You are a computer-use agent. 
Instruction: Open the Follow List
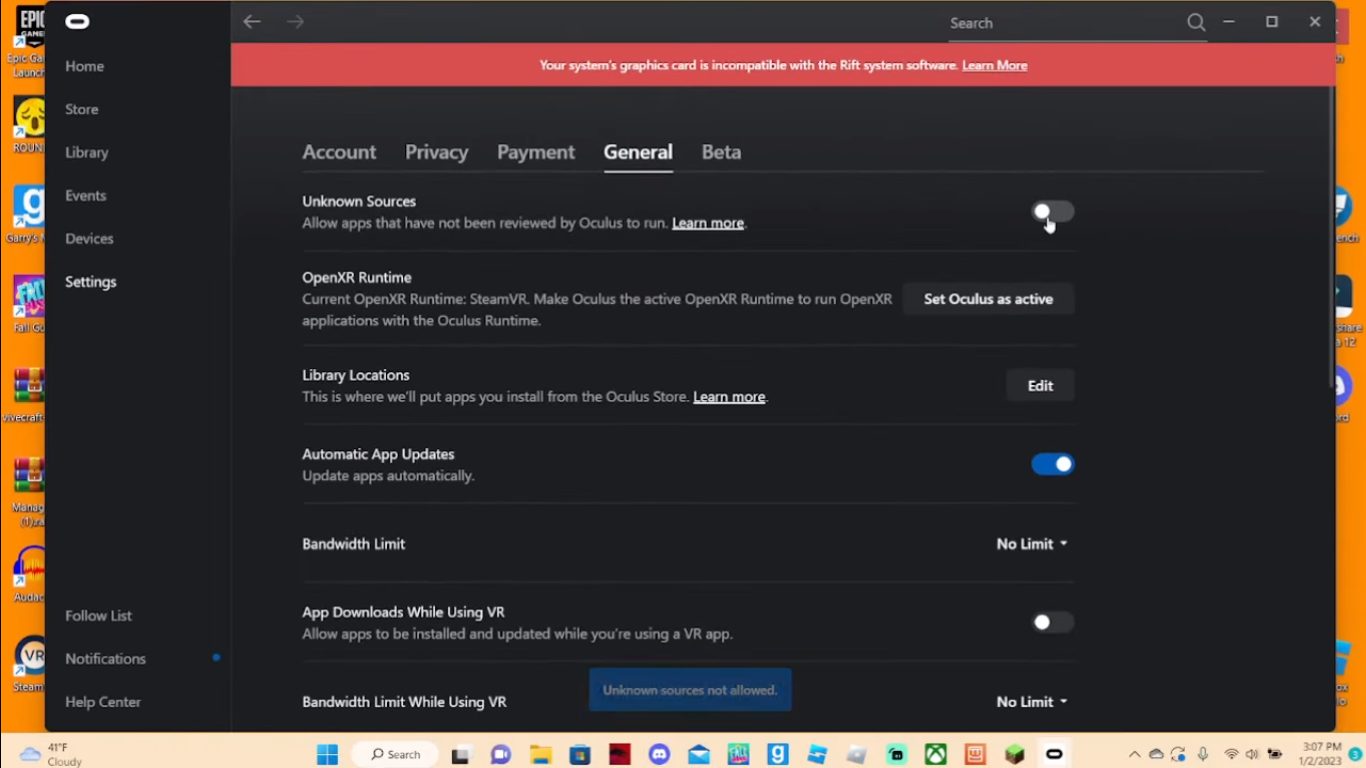point(98,616)
